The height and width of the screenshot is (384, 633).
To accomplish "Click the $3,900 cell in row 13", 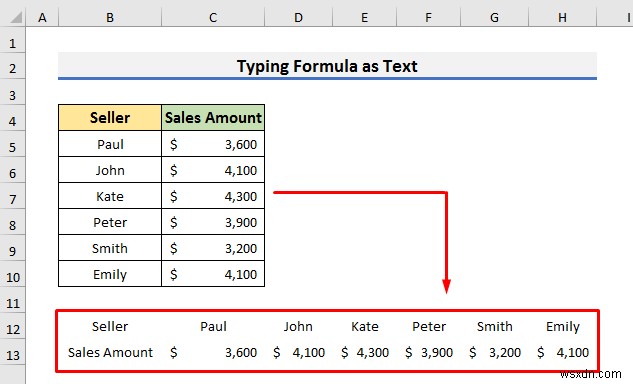I will 428,352.
